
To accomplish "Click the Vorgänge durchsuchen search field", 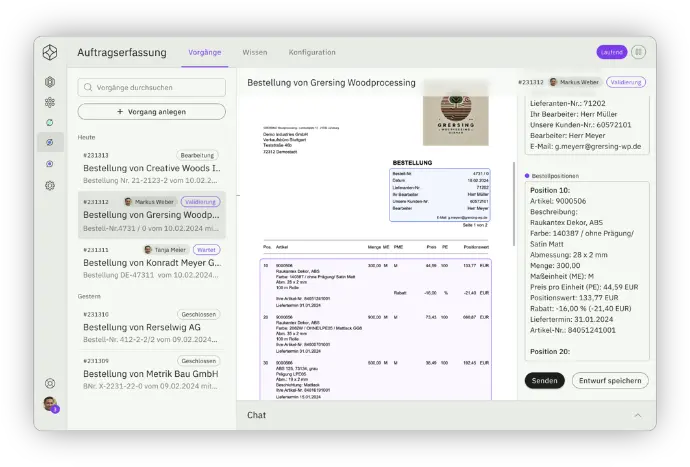I will pos(151,87).
